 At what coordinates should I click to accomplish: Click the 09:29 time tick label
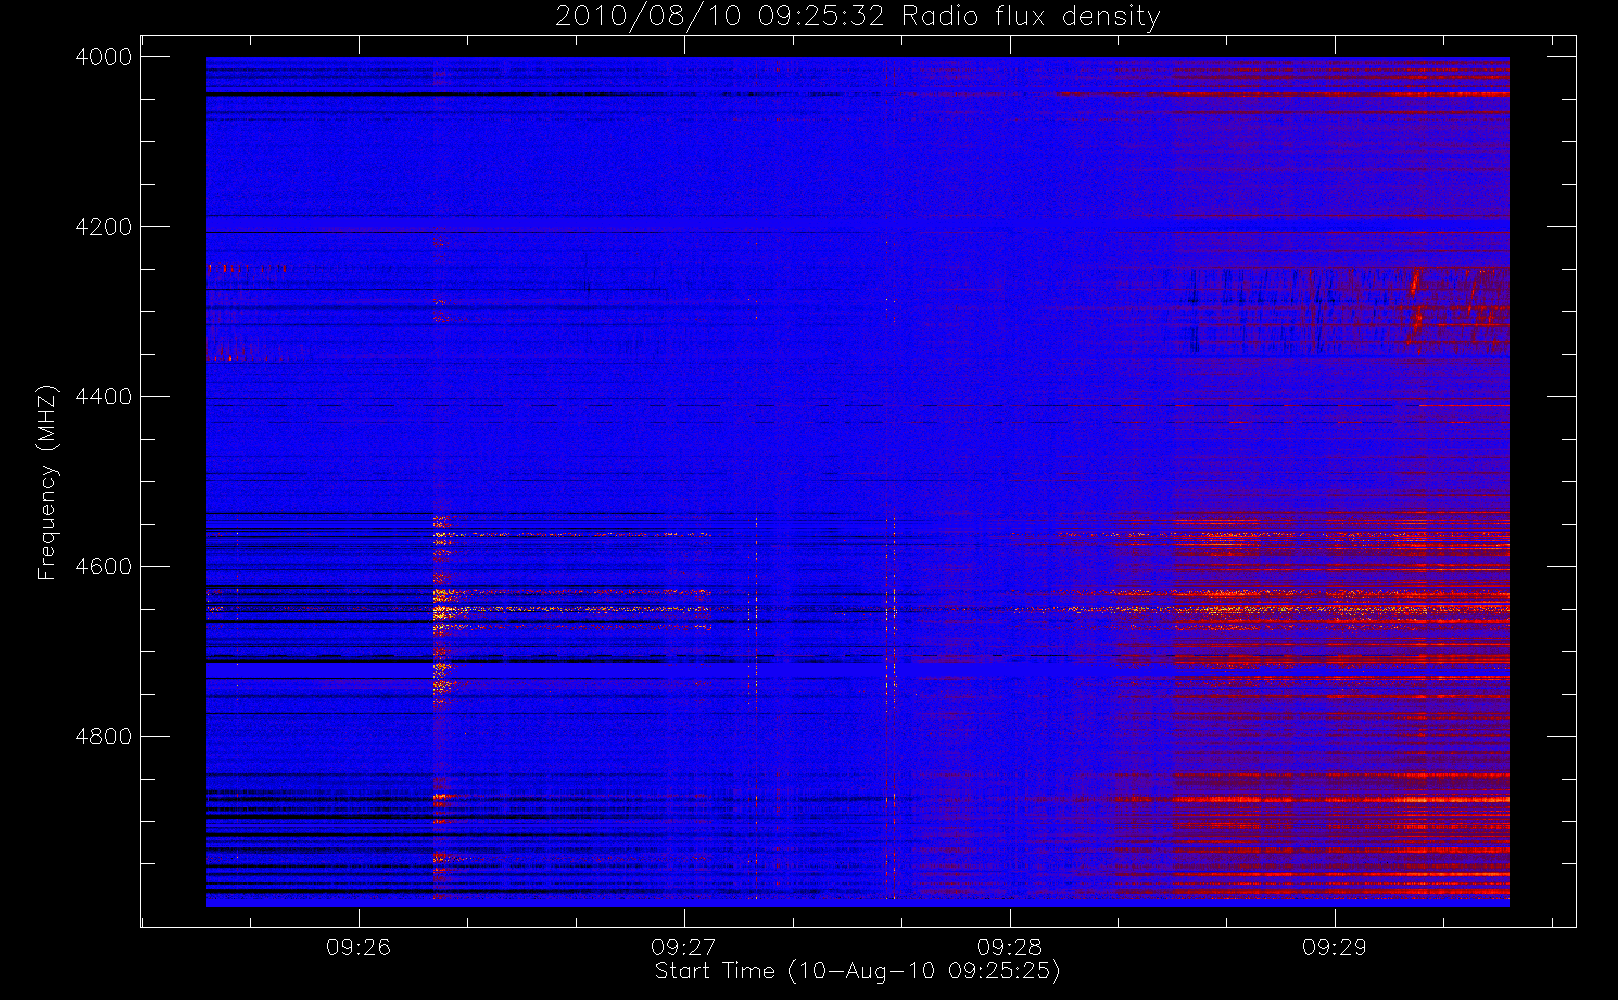(1334, 947)
